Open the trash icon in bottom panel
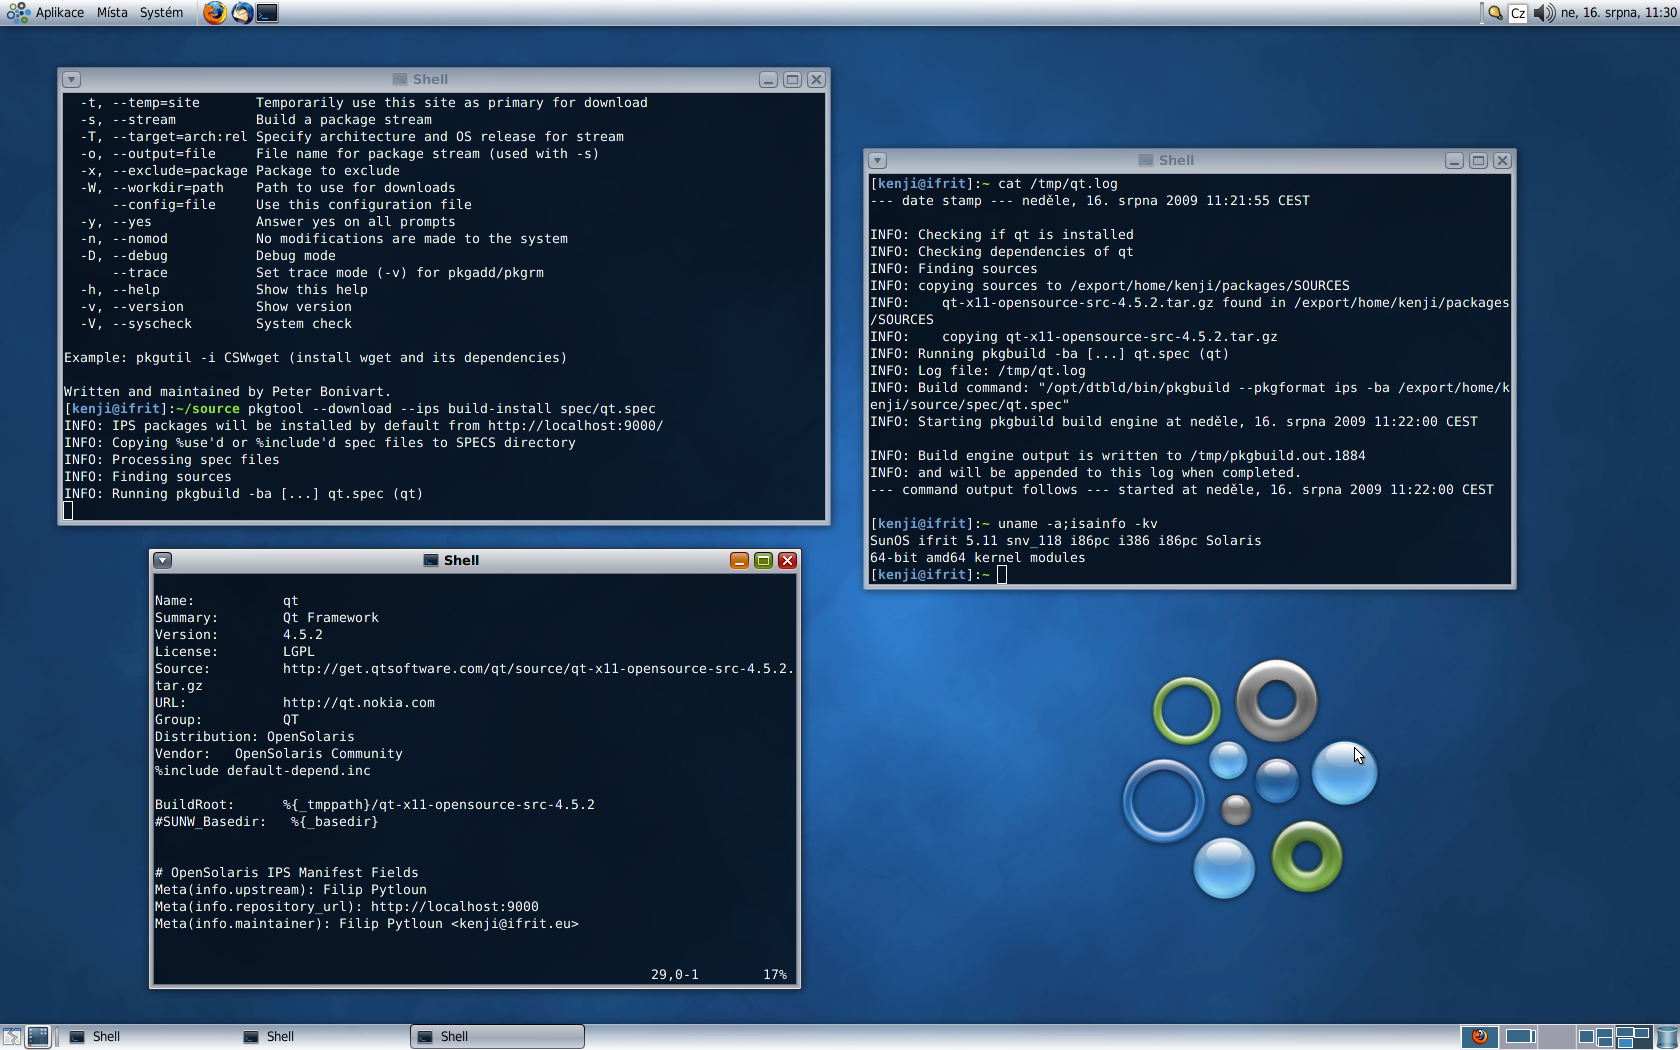This screenshot has width=1680, height=1050. coord(1667,1037)
